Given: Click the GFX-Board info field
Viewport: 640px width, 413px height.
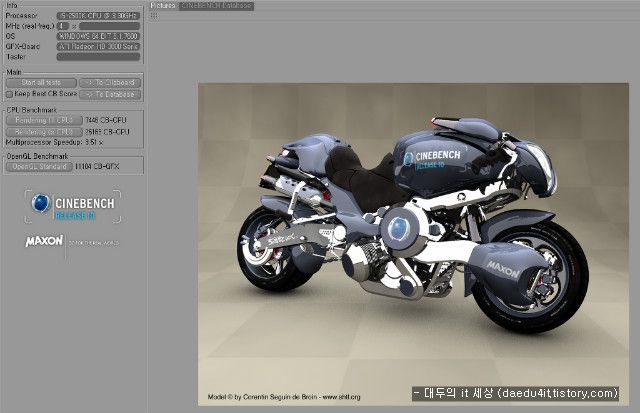Looking at the screenshot, I should click(x=98, y=47).
